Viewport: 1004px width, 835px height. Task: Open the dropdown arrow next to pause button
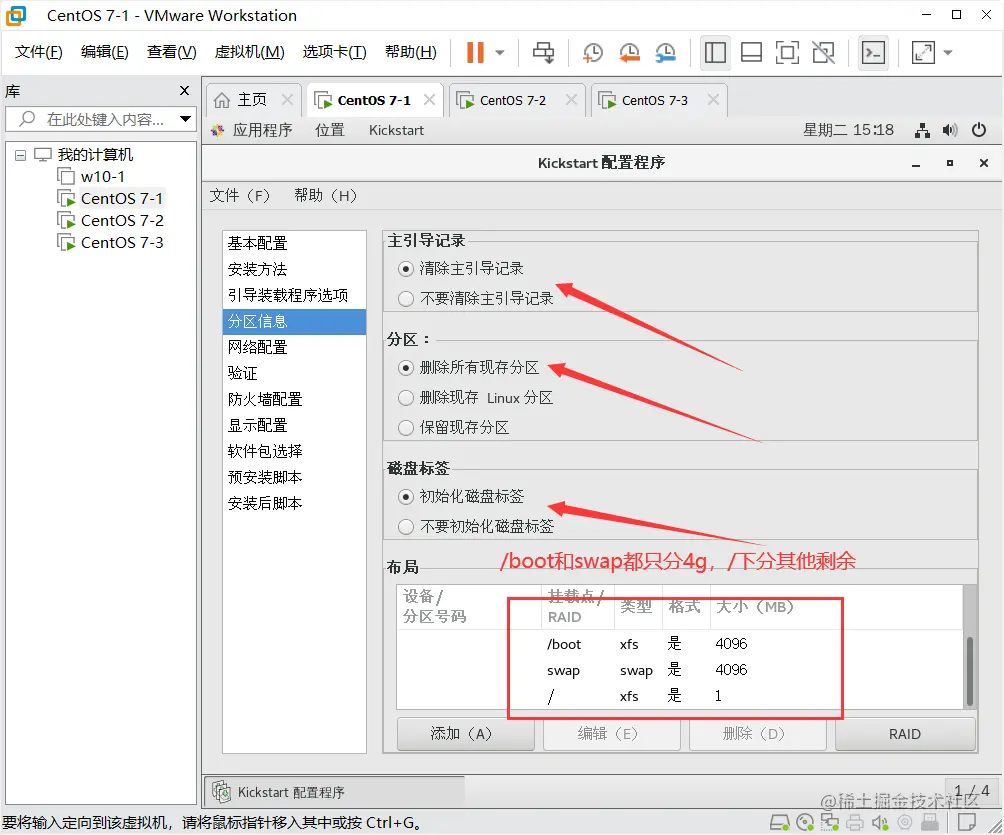click(x=500, y=53)
